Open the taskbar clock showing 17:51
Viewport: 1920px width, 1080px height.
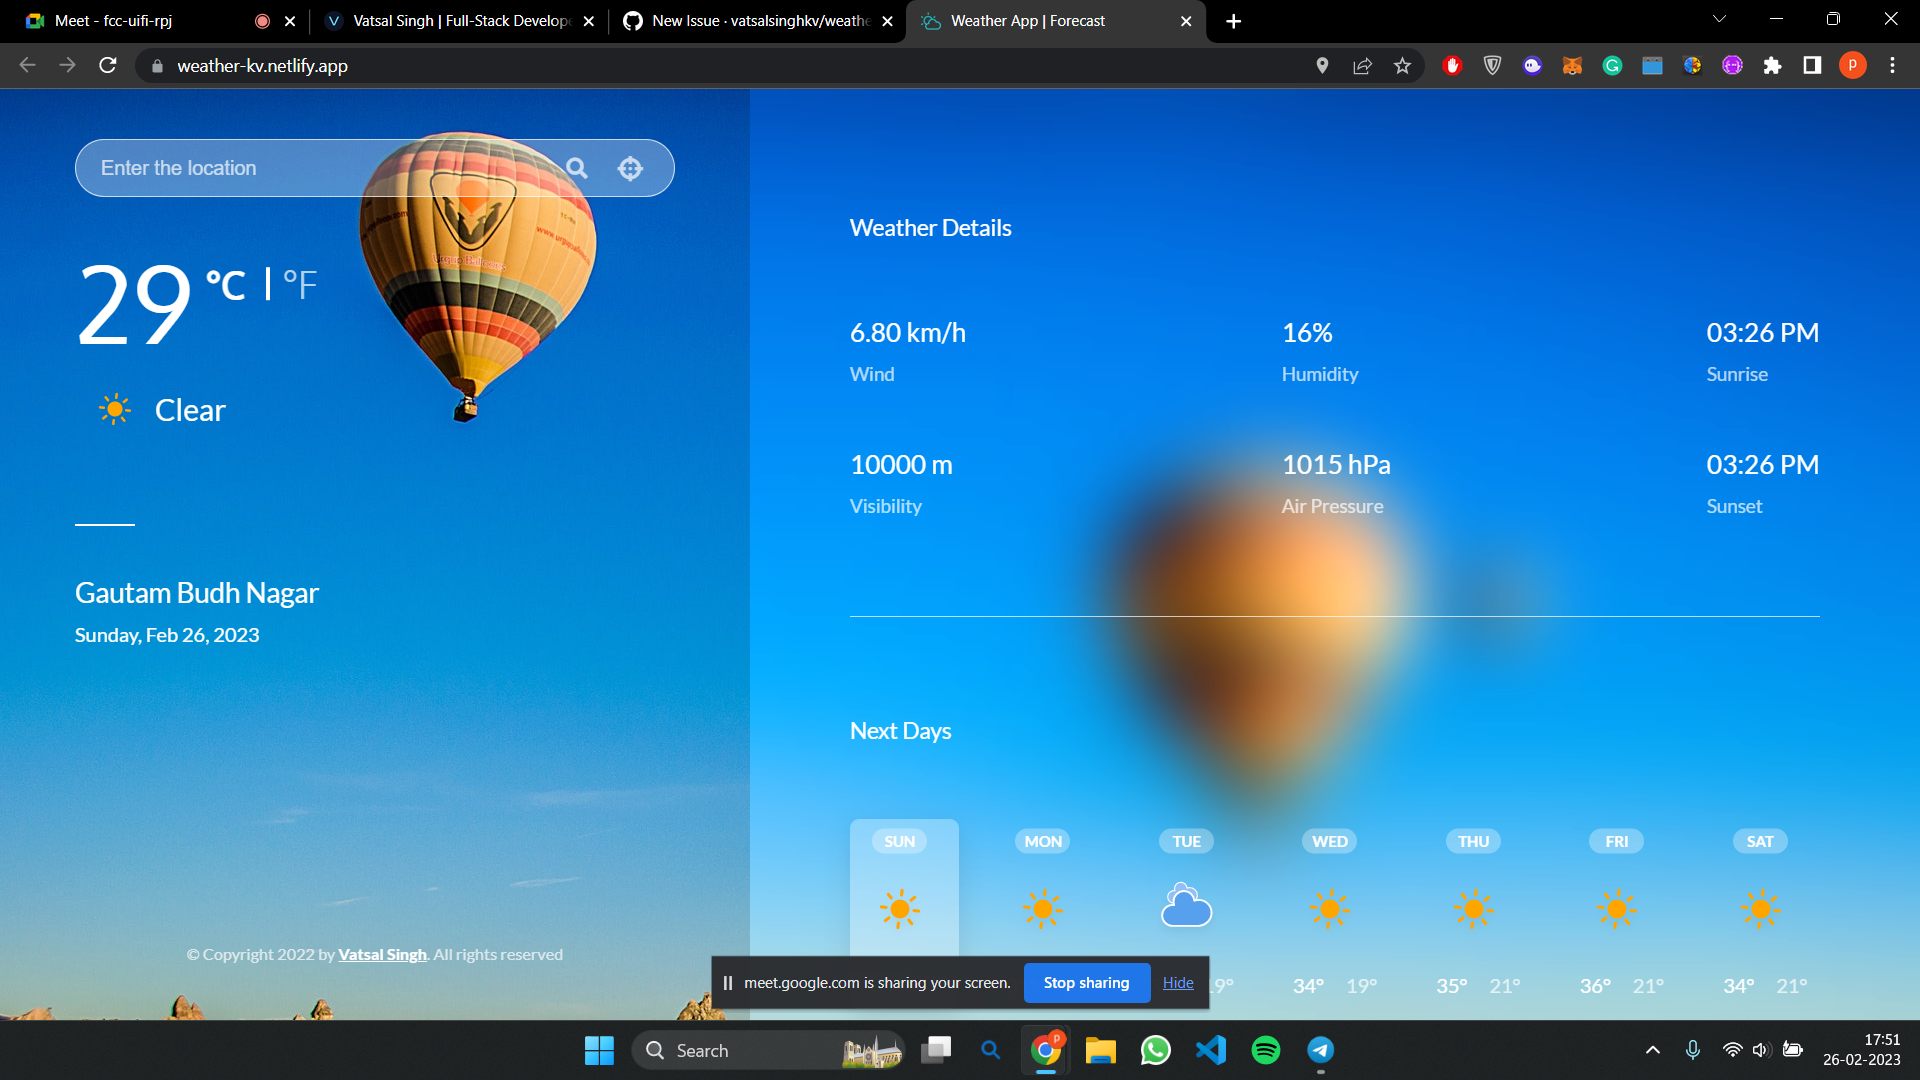click(x=1861, y=1050)
